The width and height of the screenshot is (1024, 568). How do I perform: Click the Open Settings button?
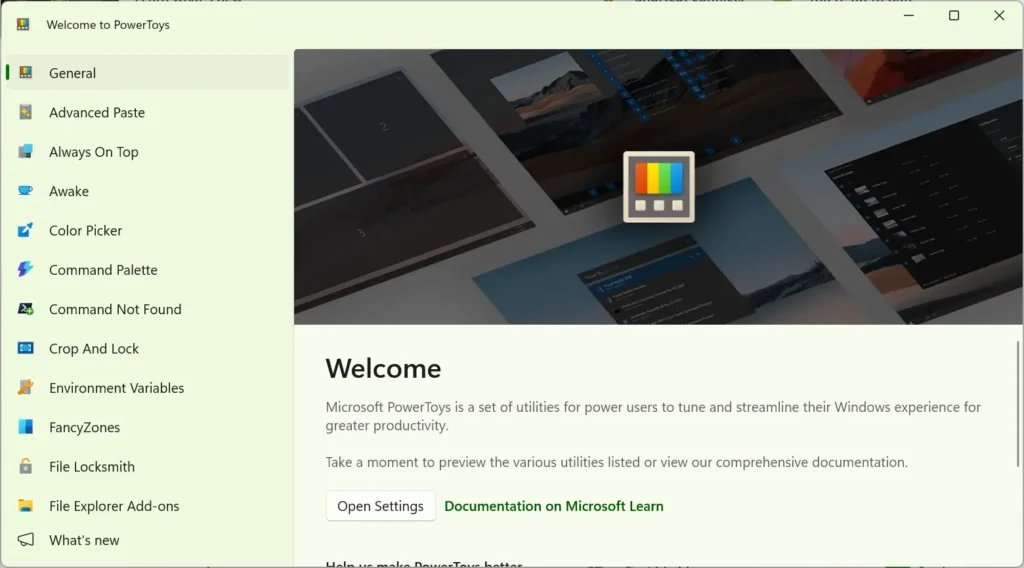point(380,506)
